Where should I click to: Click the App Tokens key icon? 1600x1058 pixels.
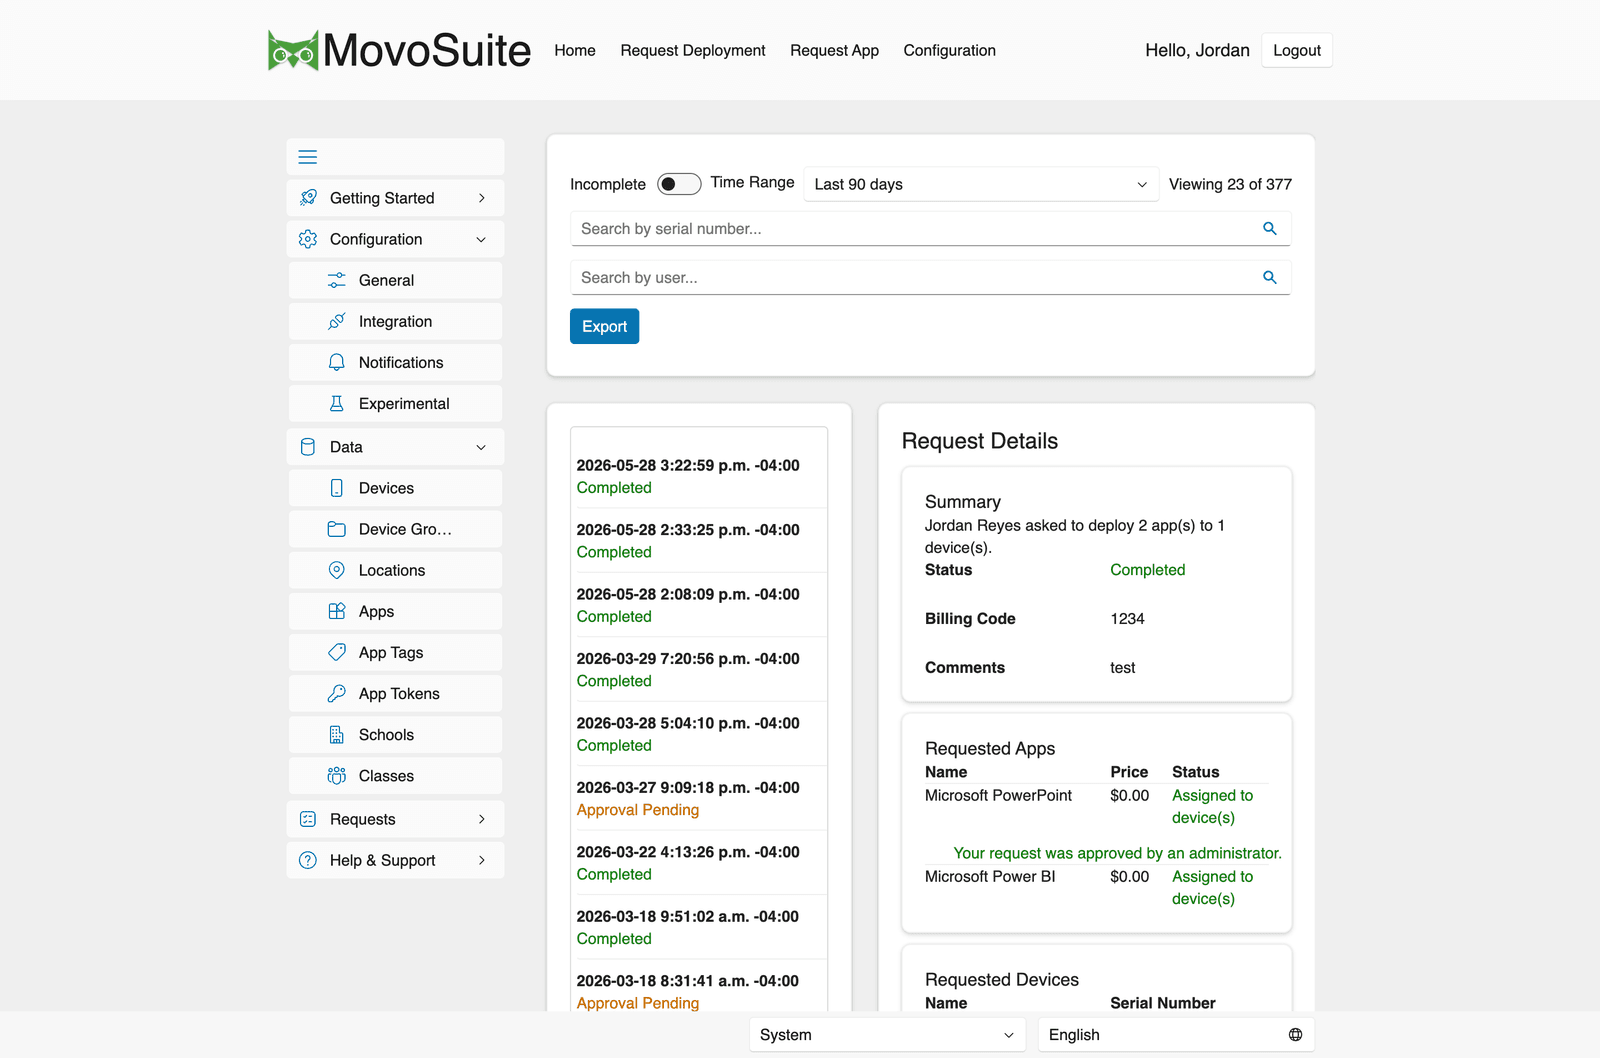point(337,693)
